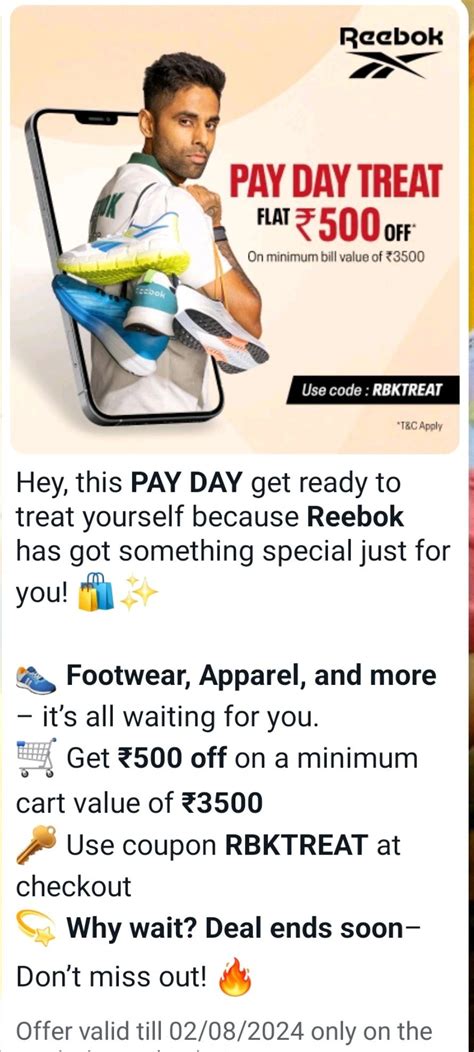The height and width of the screenshot is (1052, 474).
Task: Tap the T&C Apply text
Action: [x=420, y=426]
